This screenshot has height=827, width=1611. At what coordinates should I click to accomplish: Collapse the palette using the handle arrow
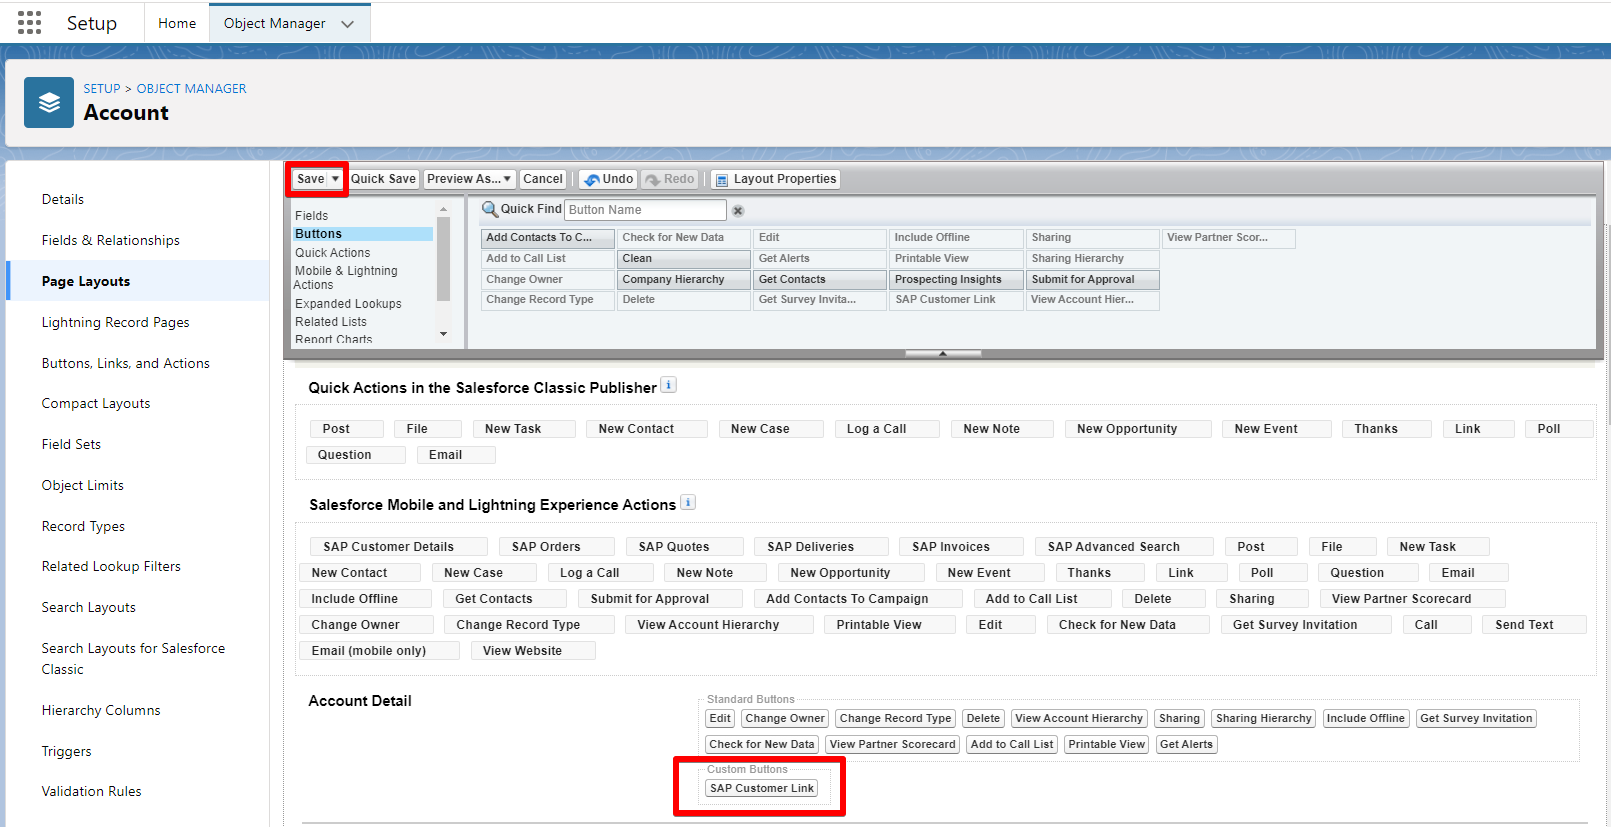[x=943, y=353]
